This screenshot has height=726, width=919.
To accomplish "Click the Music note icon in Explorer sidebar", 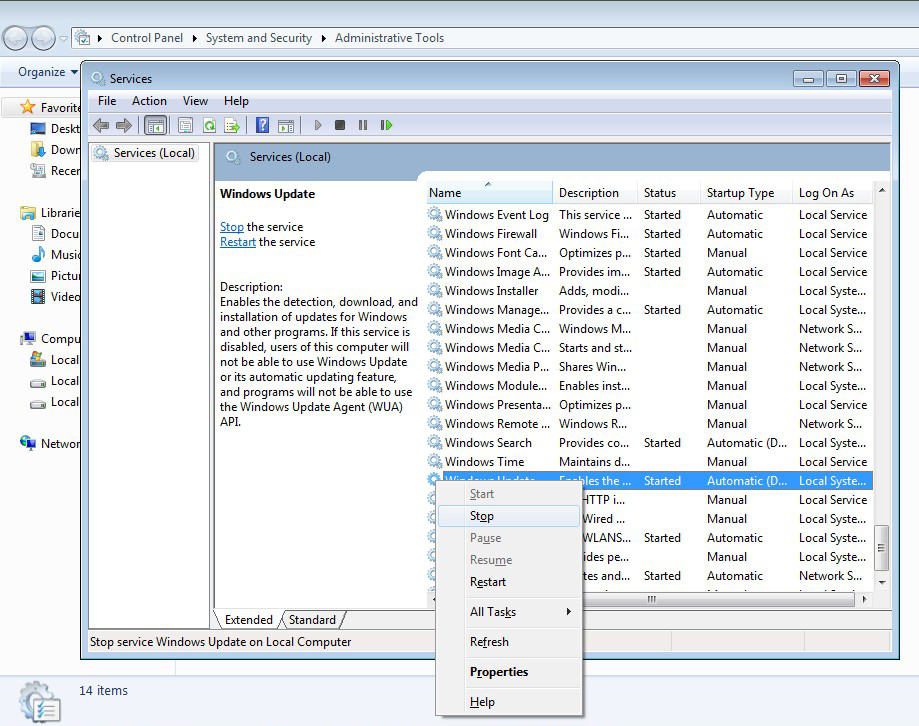I will 38,254.
